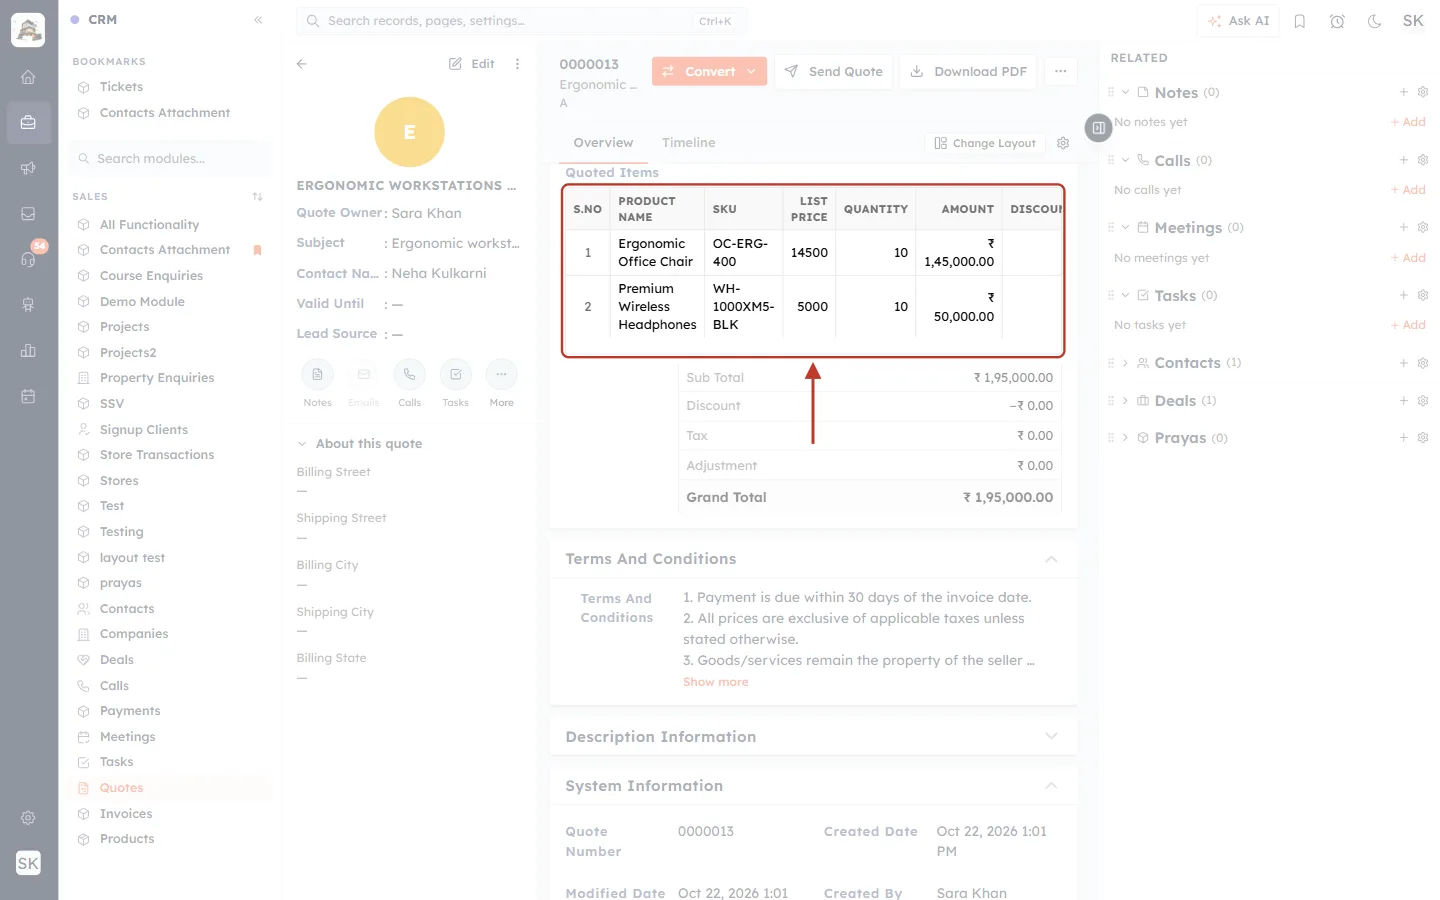Collapse the CRM sidebar with double chevron

click(x=258, y=20)
